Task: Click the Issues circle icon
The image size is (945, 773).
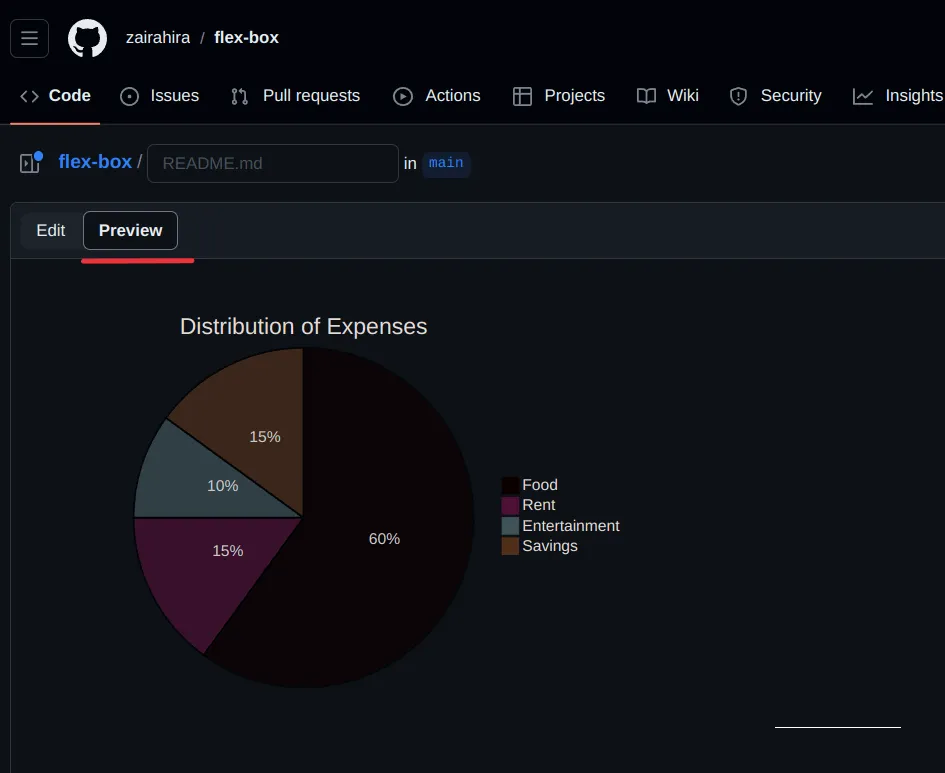Action: 129,96
